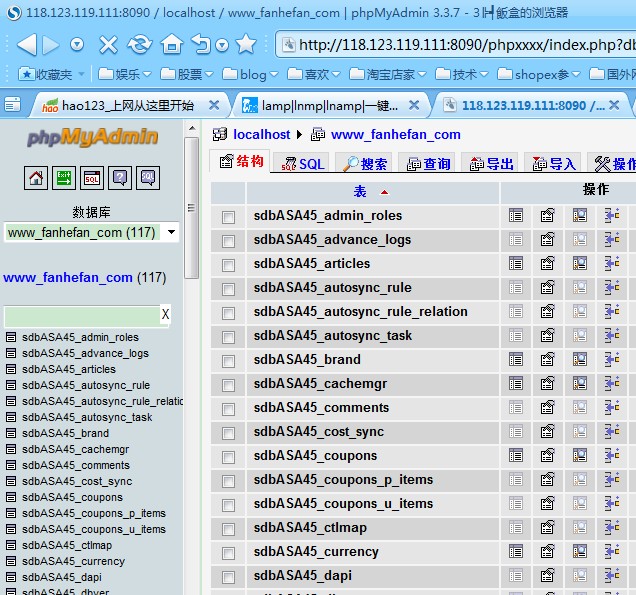Open www_fanhefan_com (117) sidebar link

68,277
